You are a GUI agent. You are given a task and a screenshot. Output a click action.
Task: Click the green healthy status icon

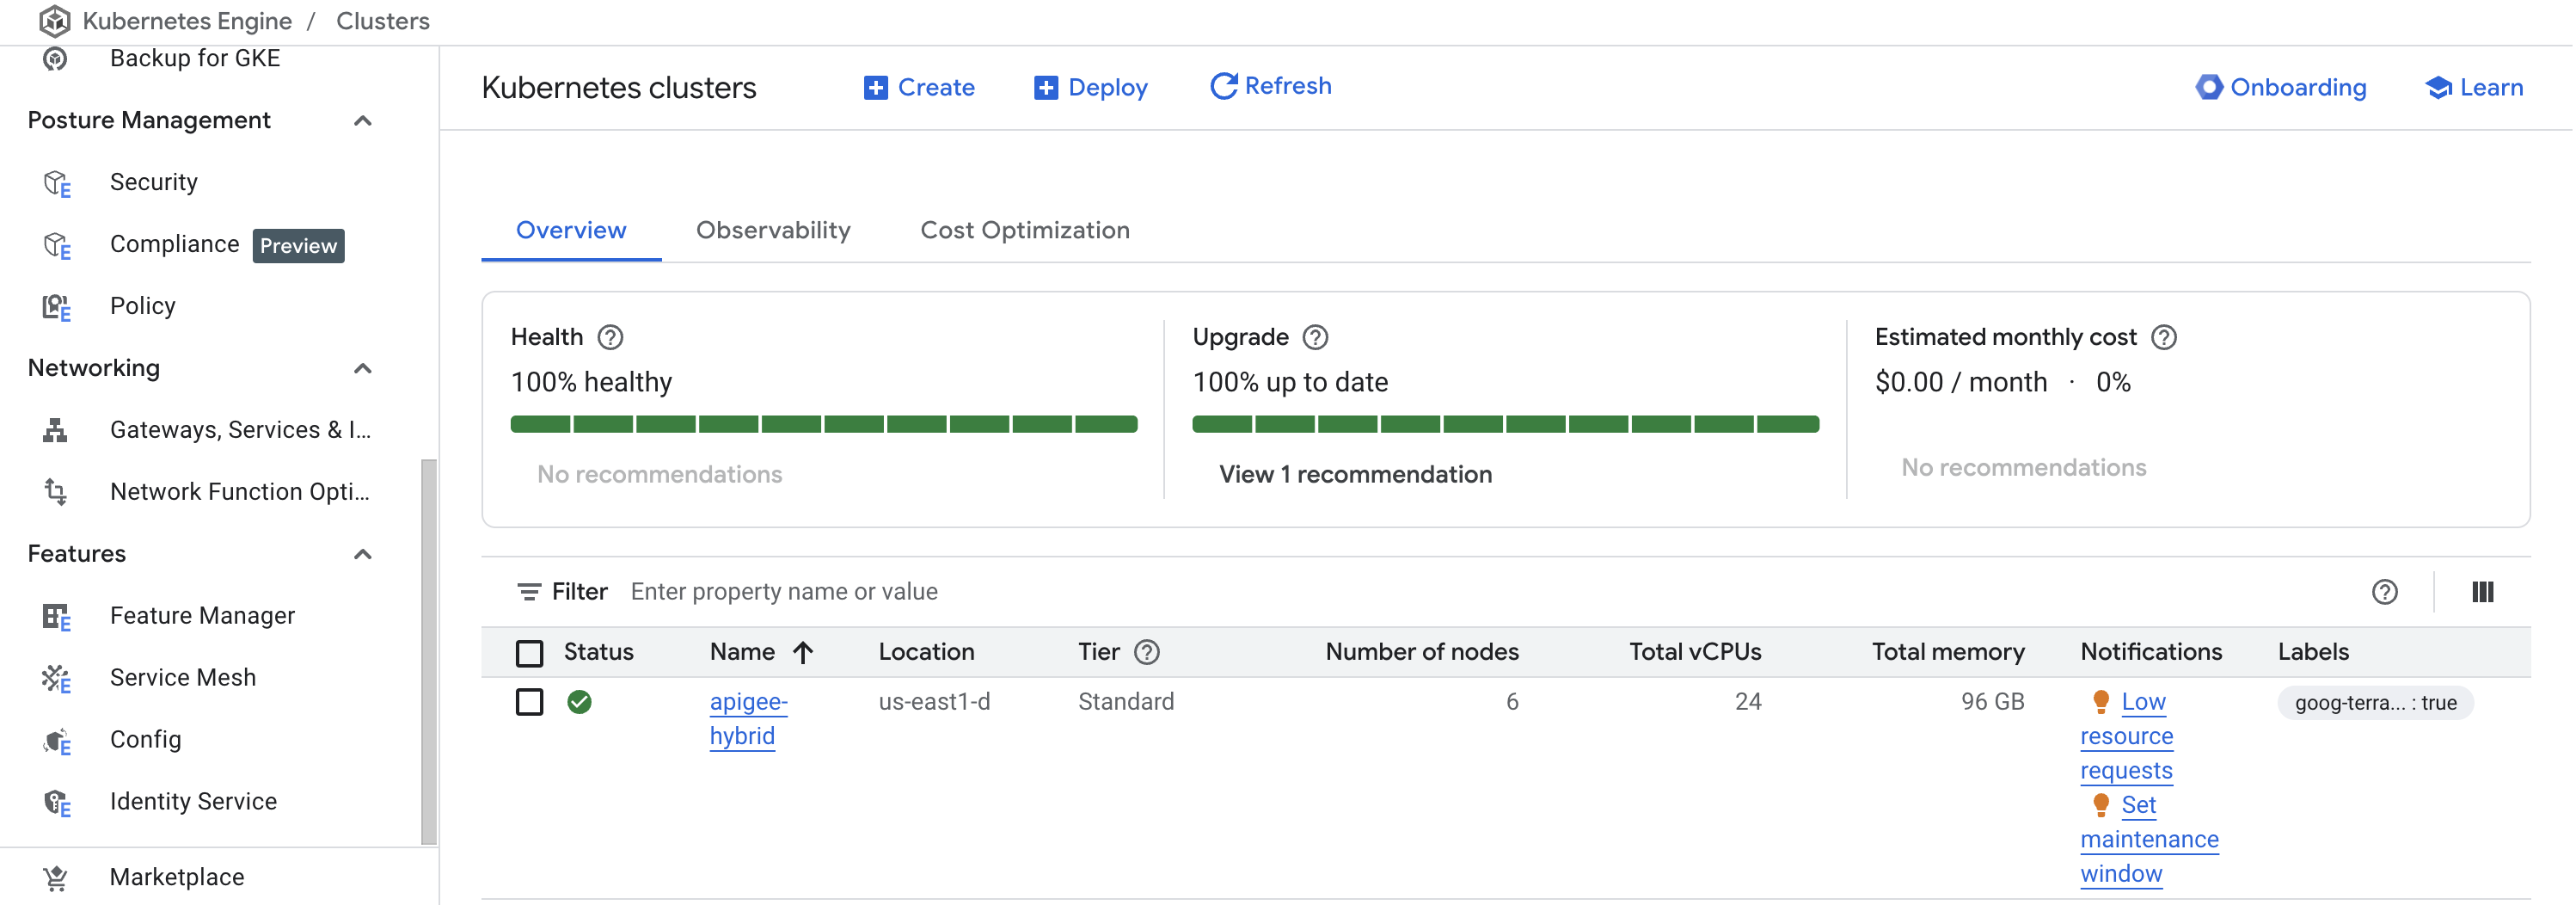tap(579, 703)
